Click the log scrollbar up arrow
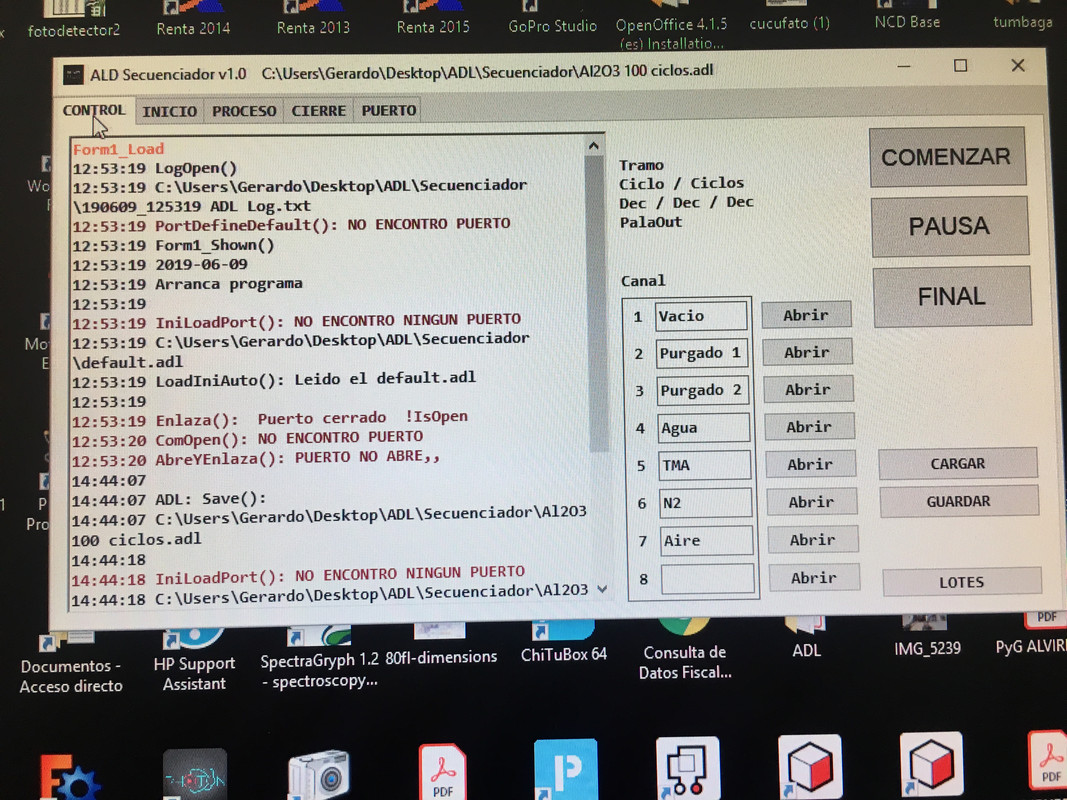1067x800 pixels. [593, 146]
